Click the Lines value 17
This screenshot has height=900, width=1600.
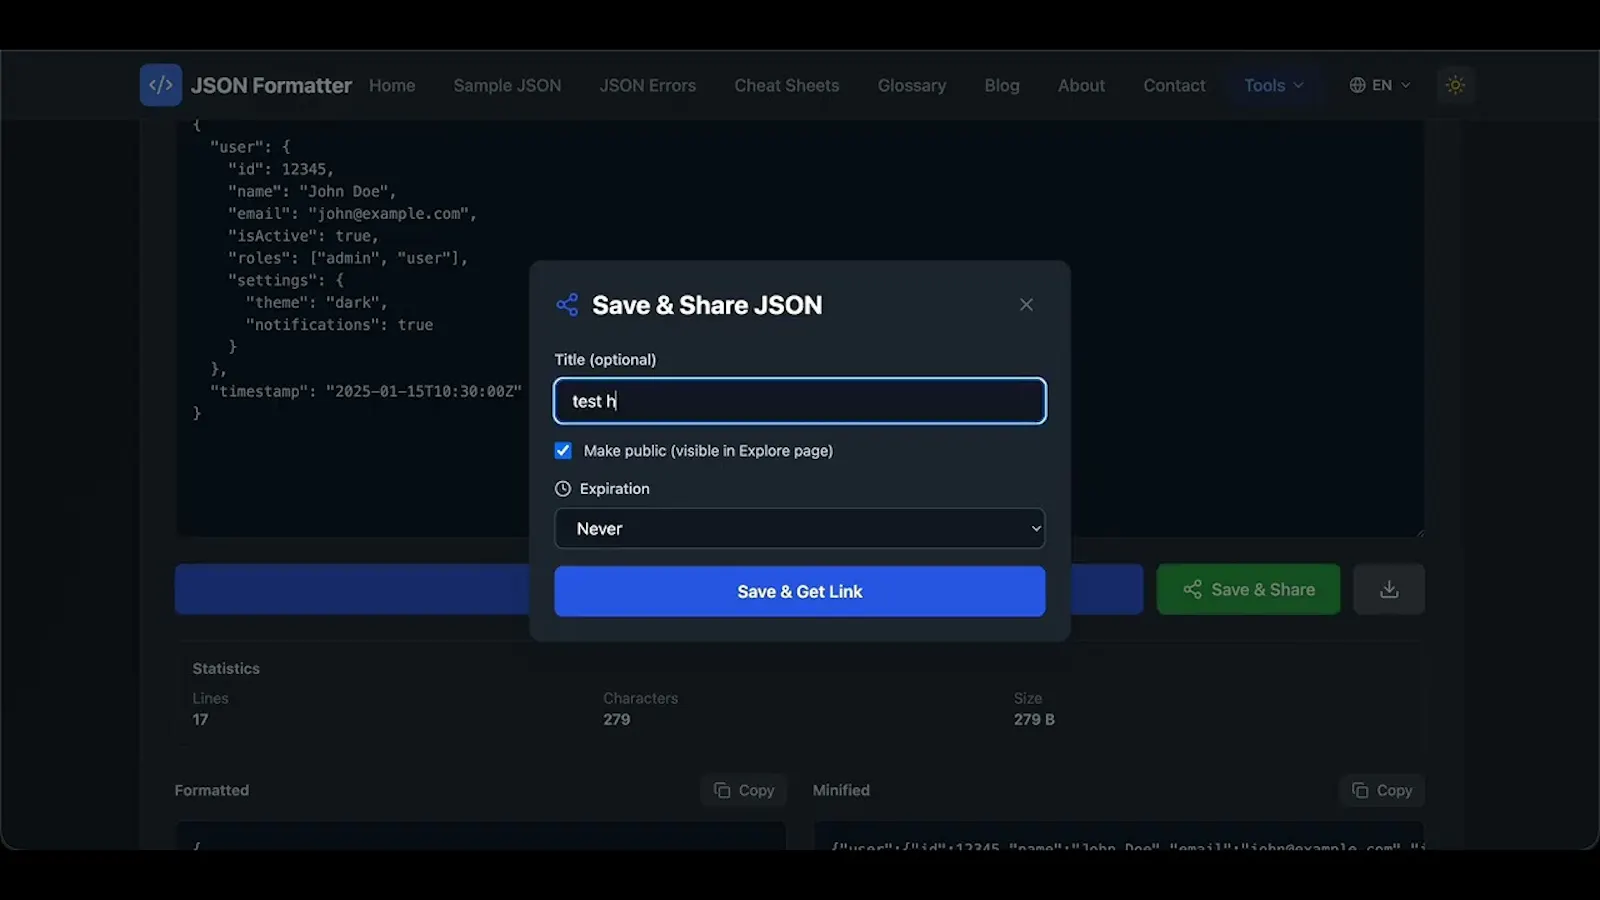(200, 719)
